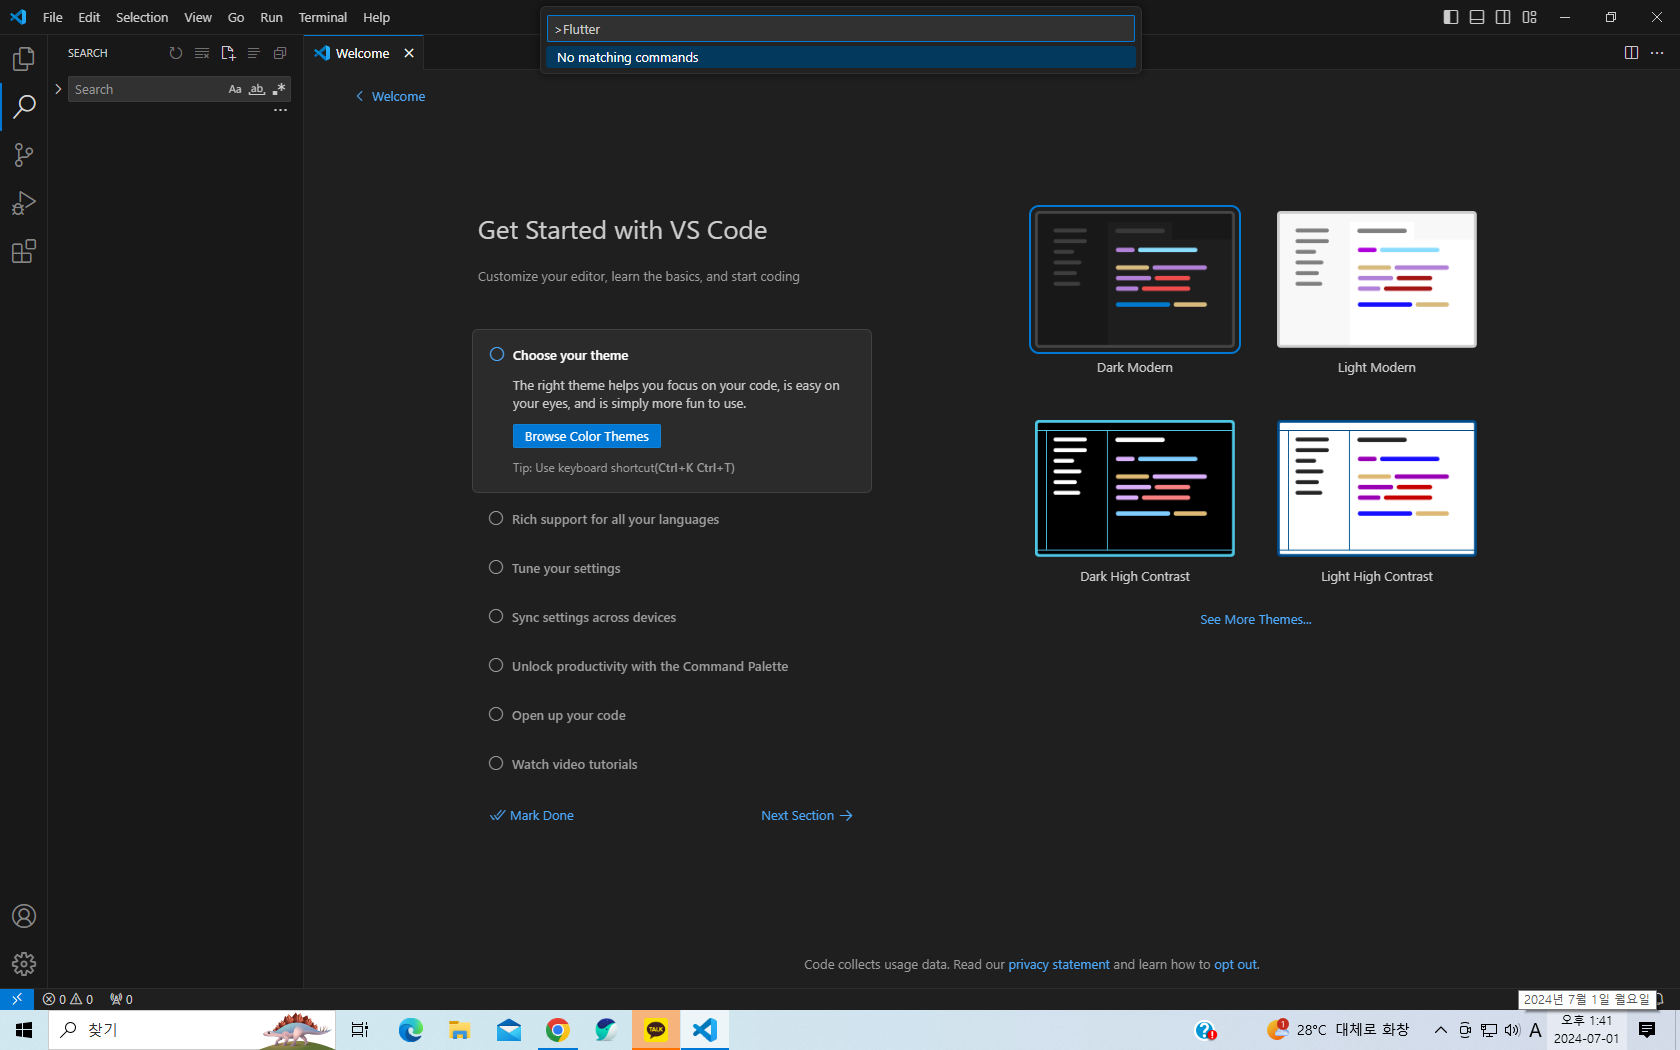1680x1050 pixels.
Task: Click the Browse Color Themes button
Action: pos(587,436)
